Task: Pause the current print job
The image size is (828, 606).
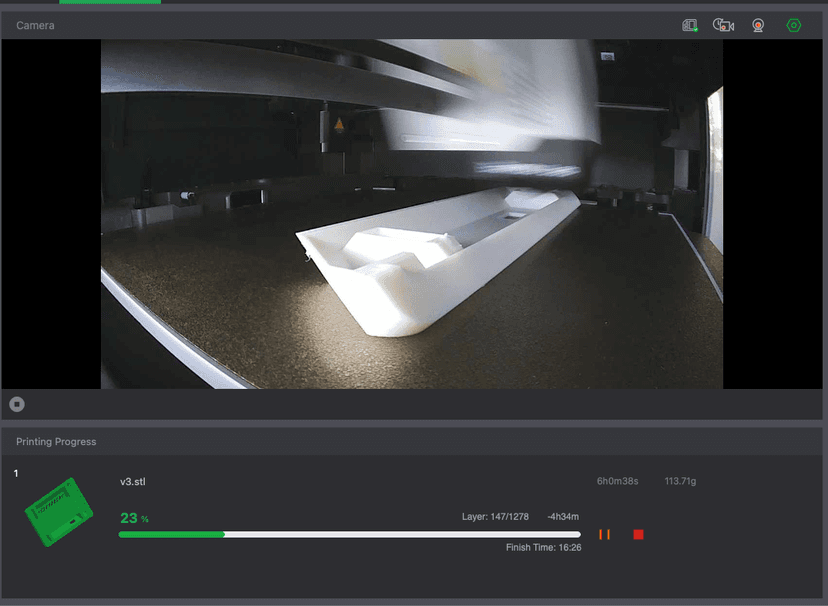Action: click(x=604, y=535)
